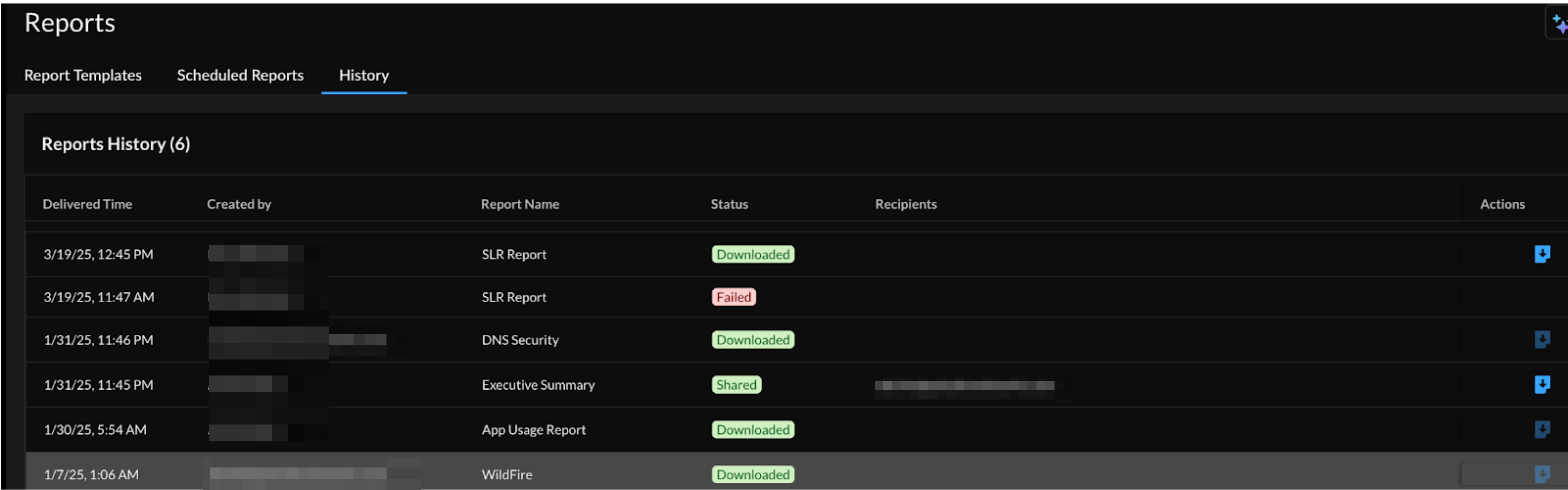Click the Shared status badge
Viewport: 1568px width, 490px height.
pyautogui.click(x=736, y=385)
